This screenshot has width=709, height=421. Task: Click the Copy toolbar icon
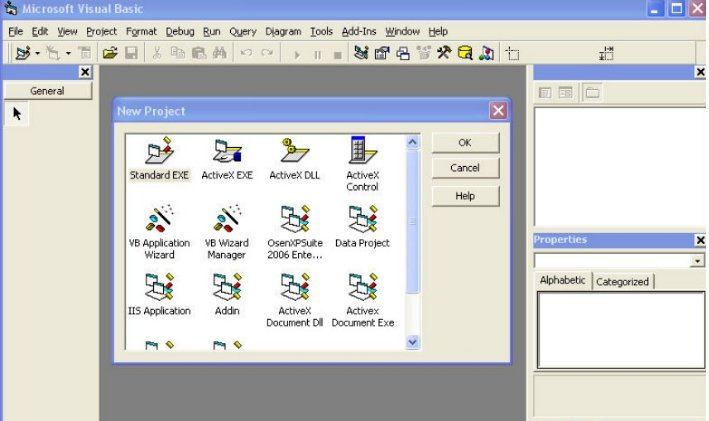click(177, 53)
